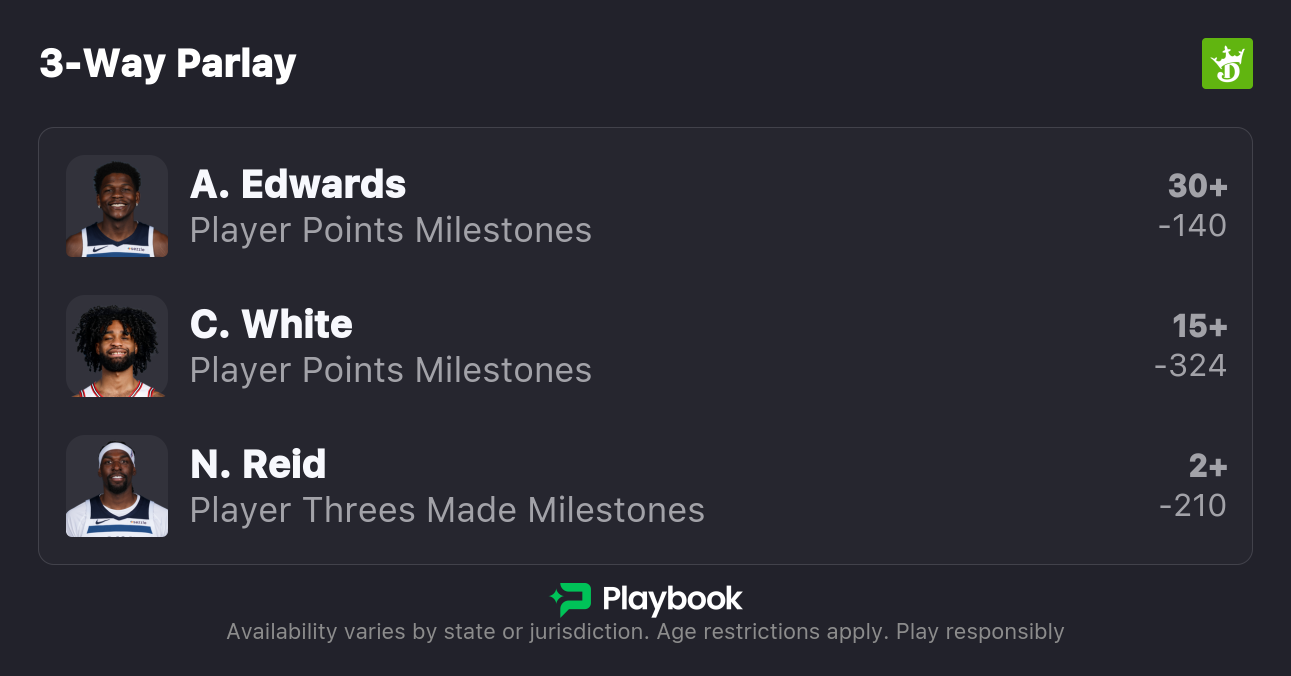Select the N. Reid player name
Image resolution: width=1291 pixels, height=676 pixels.
point(258,465)
